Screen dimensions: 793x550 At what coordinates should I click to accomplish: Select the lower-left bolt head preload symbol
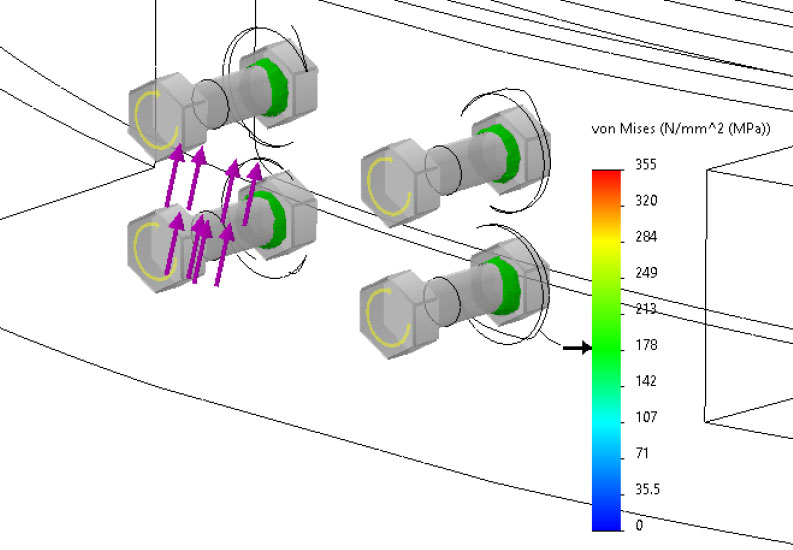pos(157,251)
